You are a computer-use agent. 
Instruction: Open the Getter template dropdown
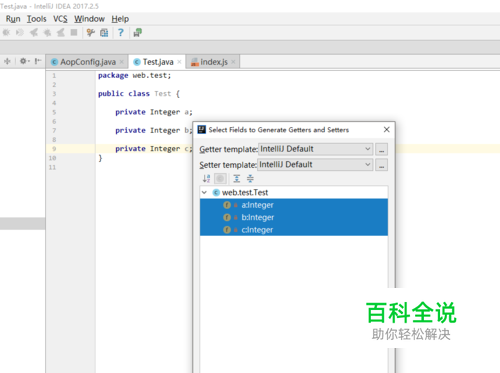(x=316, y=149)
